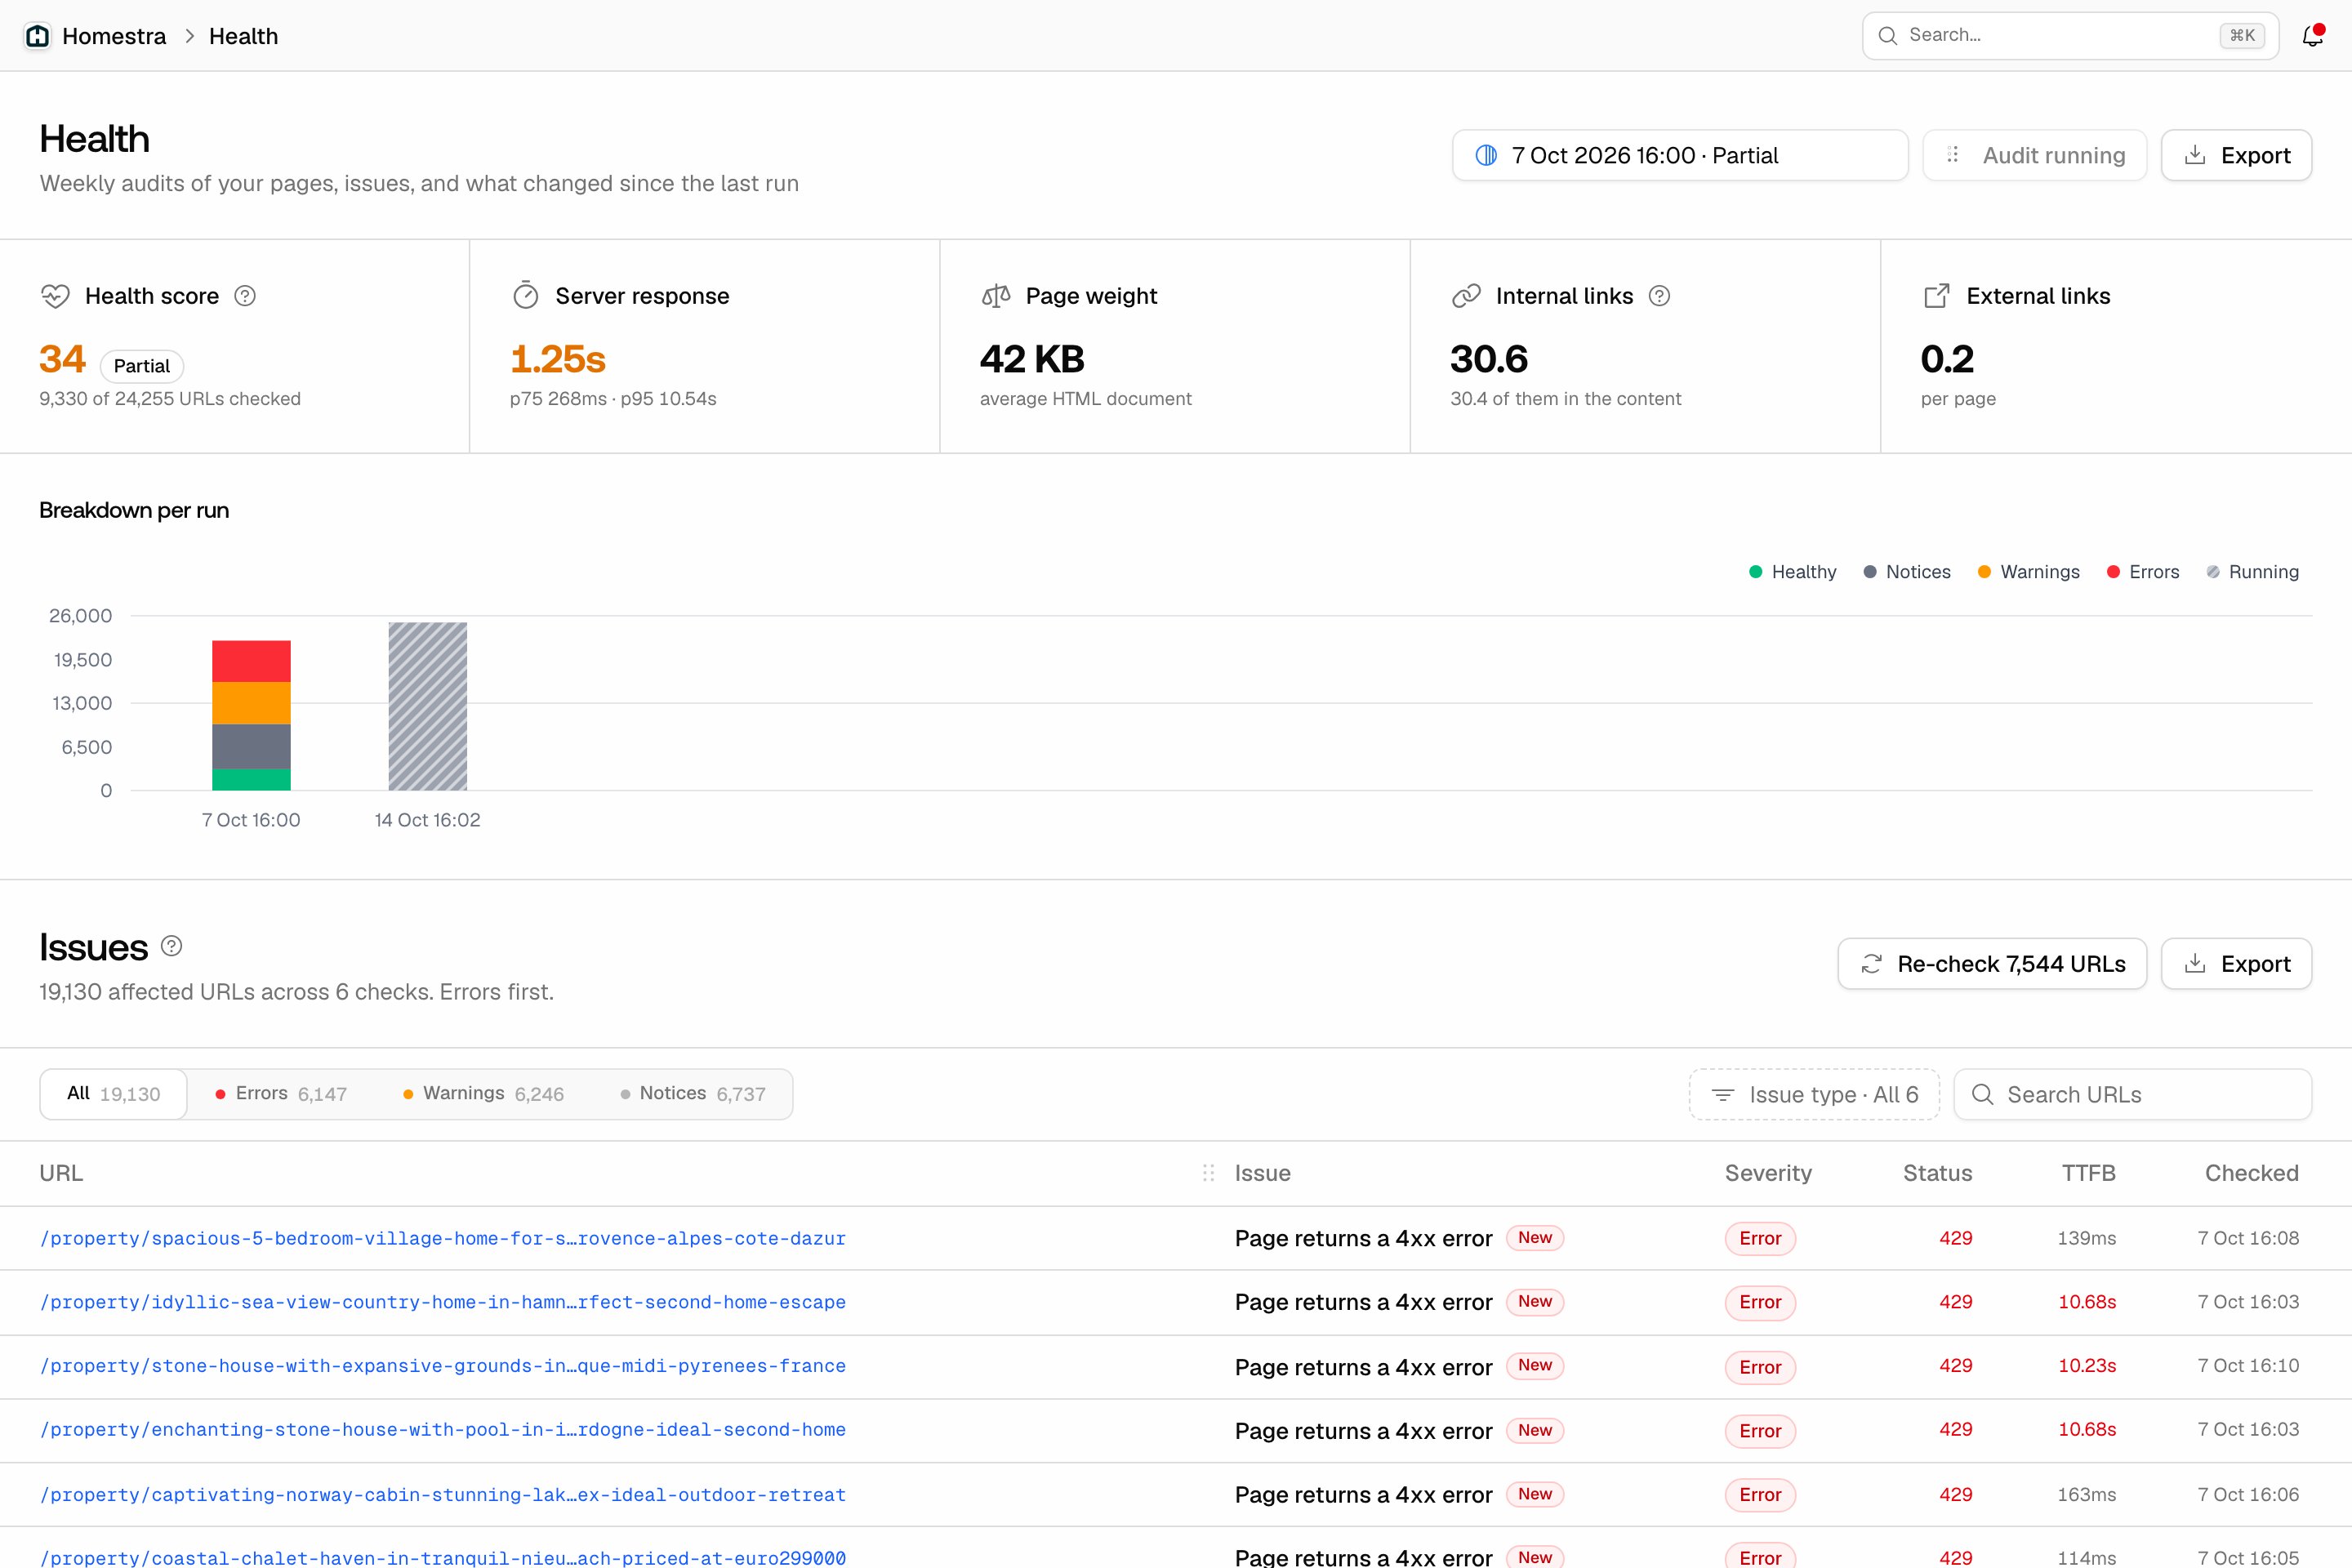Viewport: 2352px width, 1568px height.
Task: Click the orange Warnings segment of 7 Oct bar
Action: pyautogui.click(x=251, y=703)
